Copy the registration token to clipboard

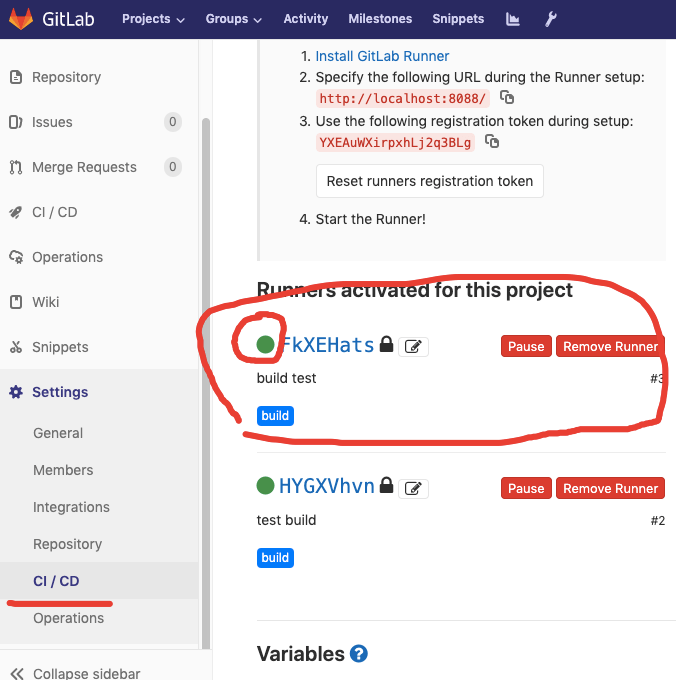pos(492,141)
